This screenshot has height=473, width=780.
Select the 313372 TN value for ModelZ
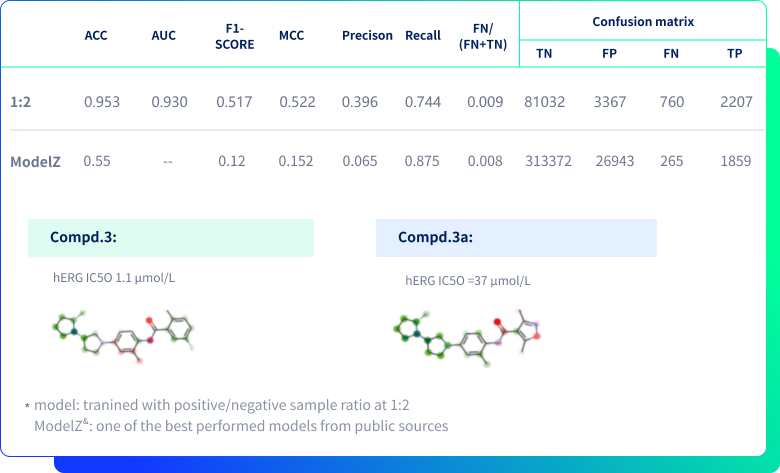click(x=548, y=162)
